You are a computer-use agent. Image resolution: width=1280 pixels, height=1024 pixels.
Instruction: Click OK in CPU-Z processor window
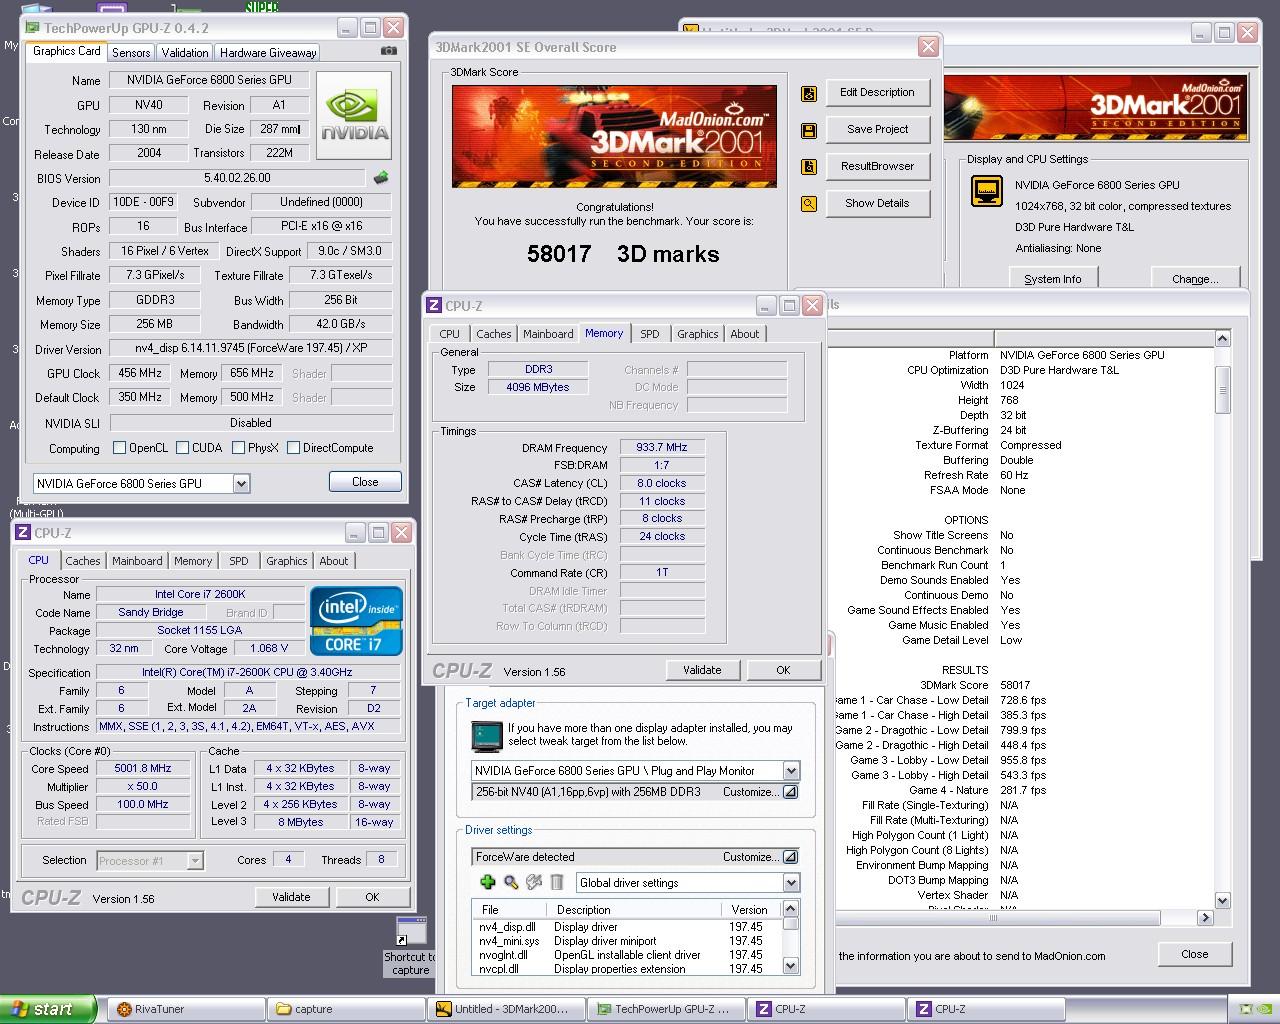pyautogui.click(x=372, y=897)
